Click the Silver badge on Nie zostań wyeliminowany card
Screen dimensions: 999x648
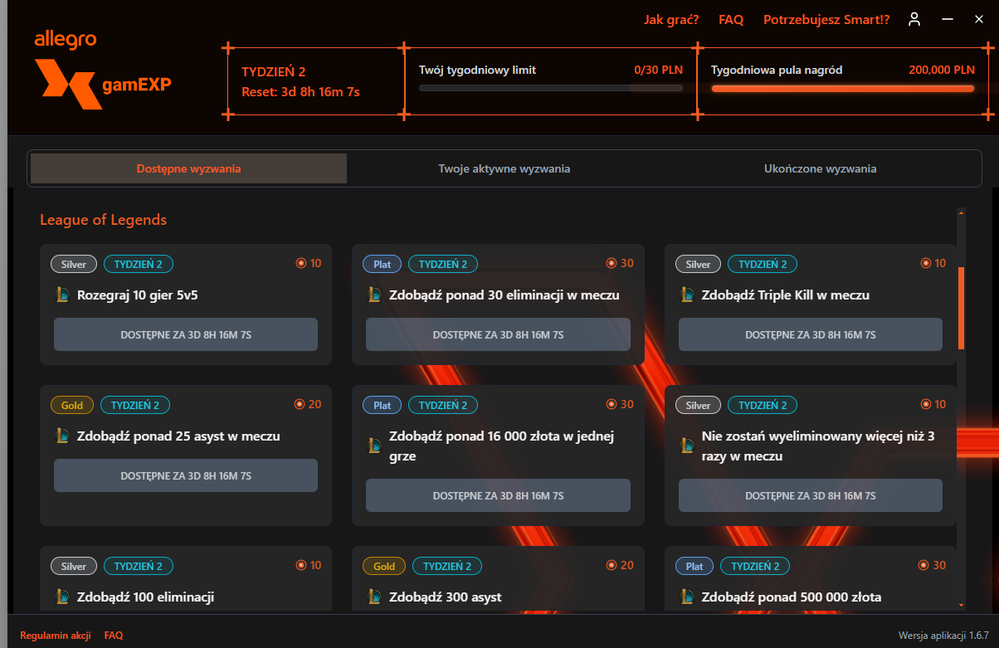[698, 405]
